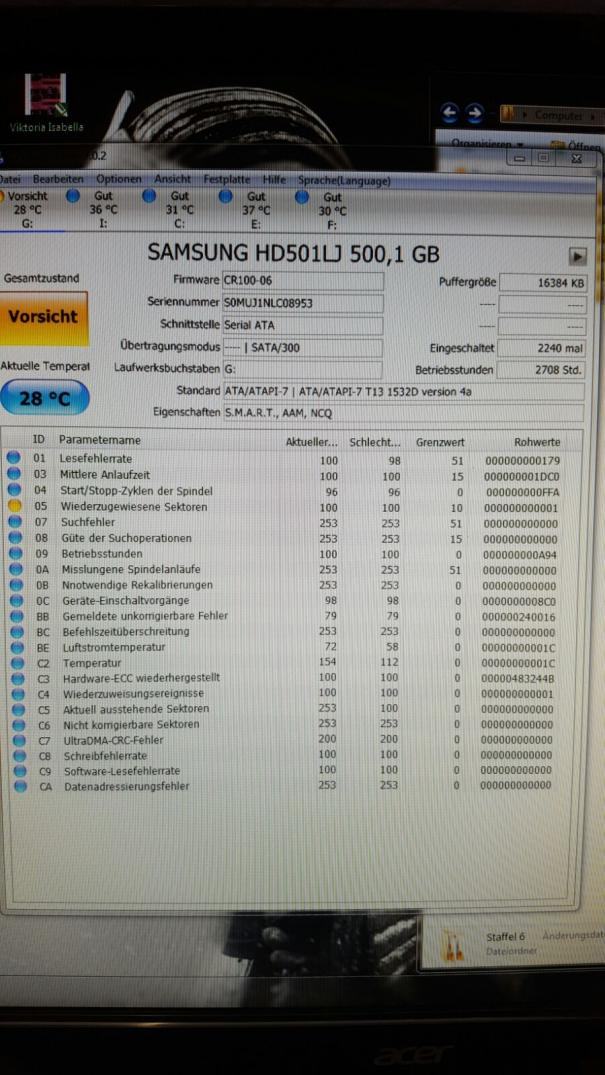This screenshot has height=1075, width=605.
Task: Click the Standard ATA/ATAPI-7 field
Action: click(x=403, y=391)
